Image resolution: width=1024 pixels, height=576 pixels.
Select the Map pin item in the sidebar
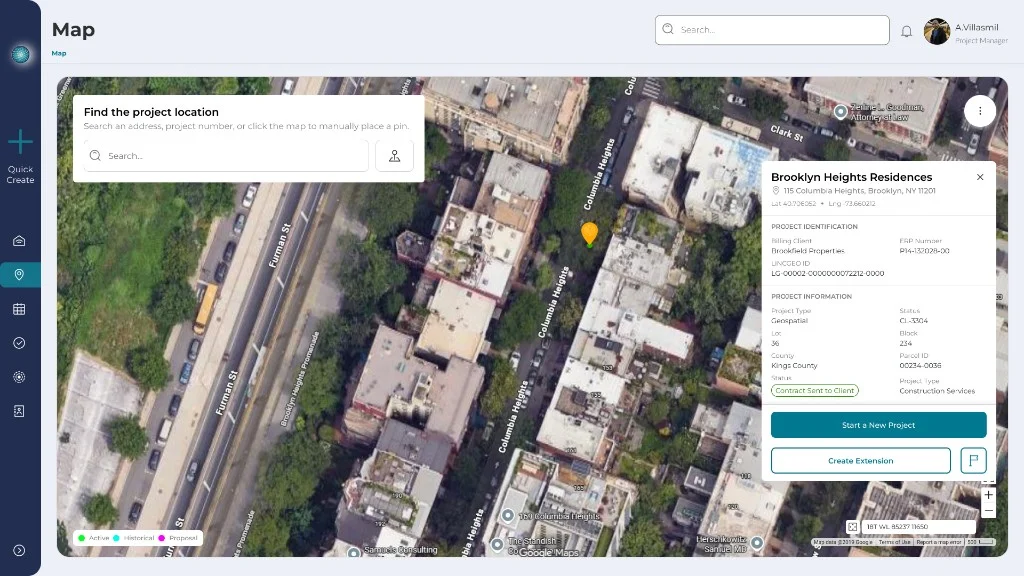tap(19, 275)
